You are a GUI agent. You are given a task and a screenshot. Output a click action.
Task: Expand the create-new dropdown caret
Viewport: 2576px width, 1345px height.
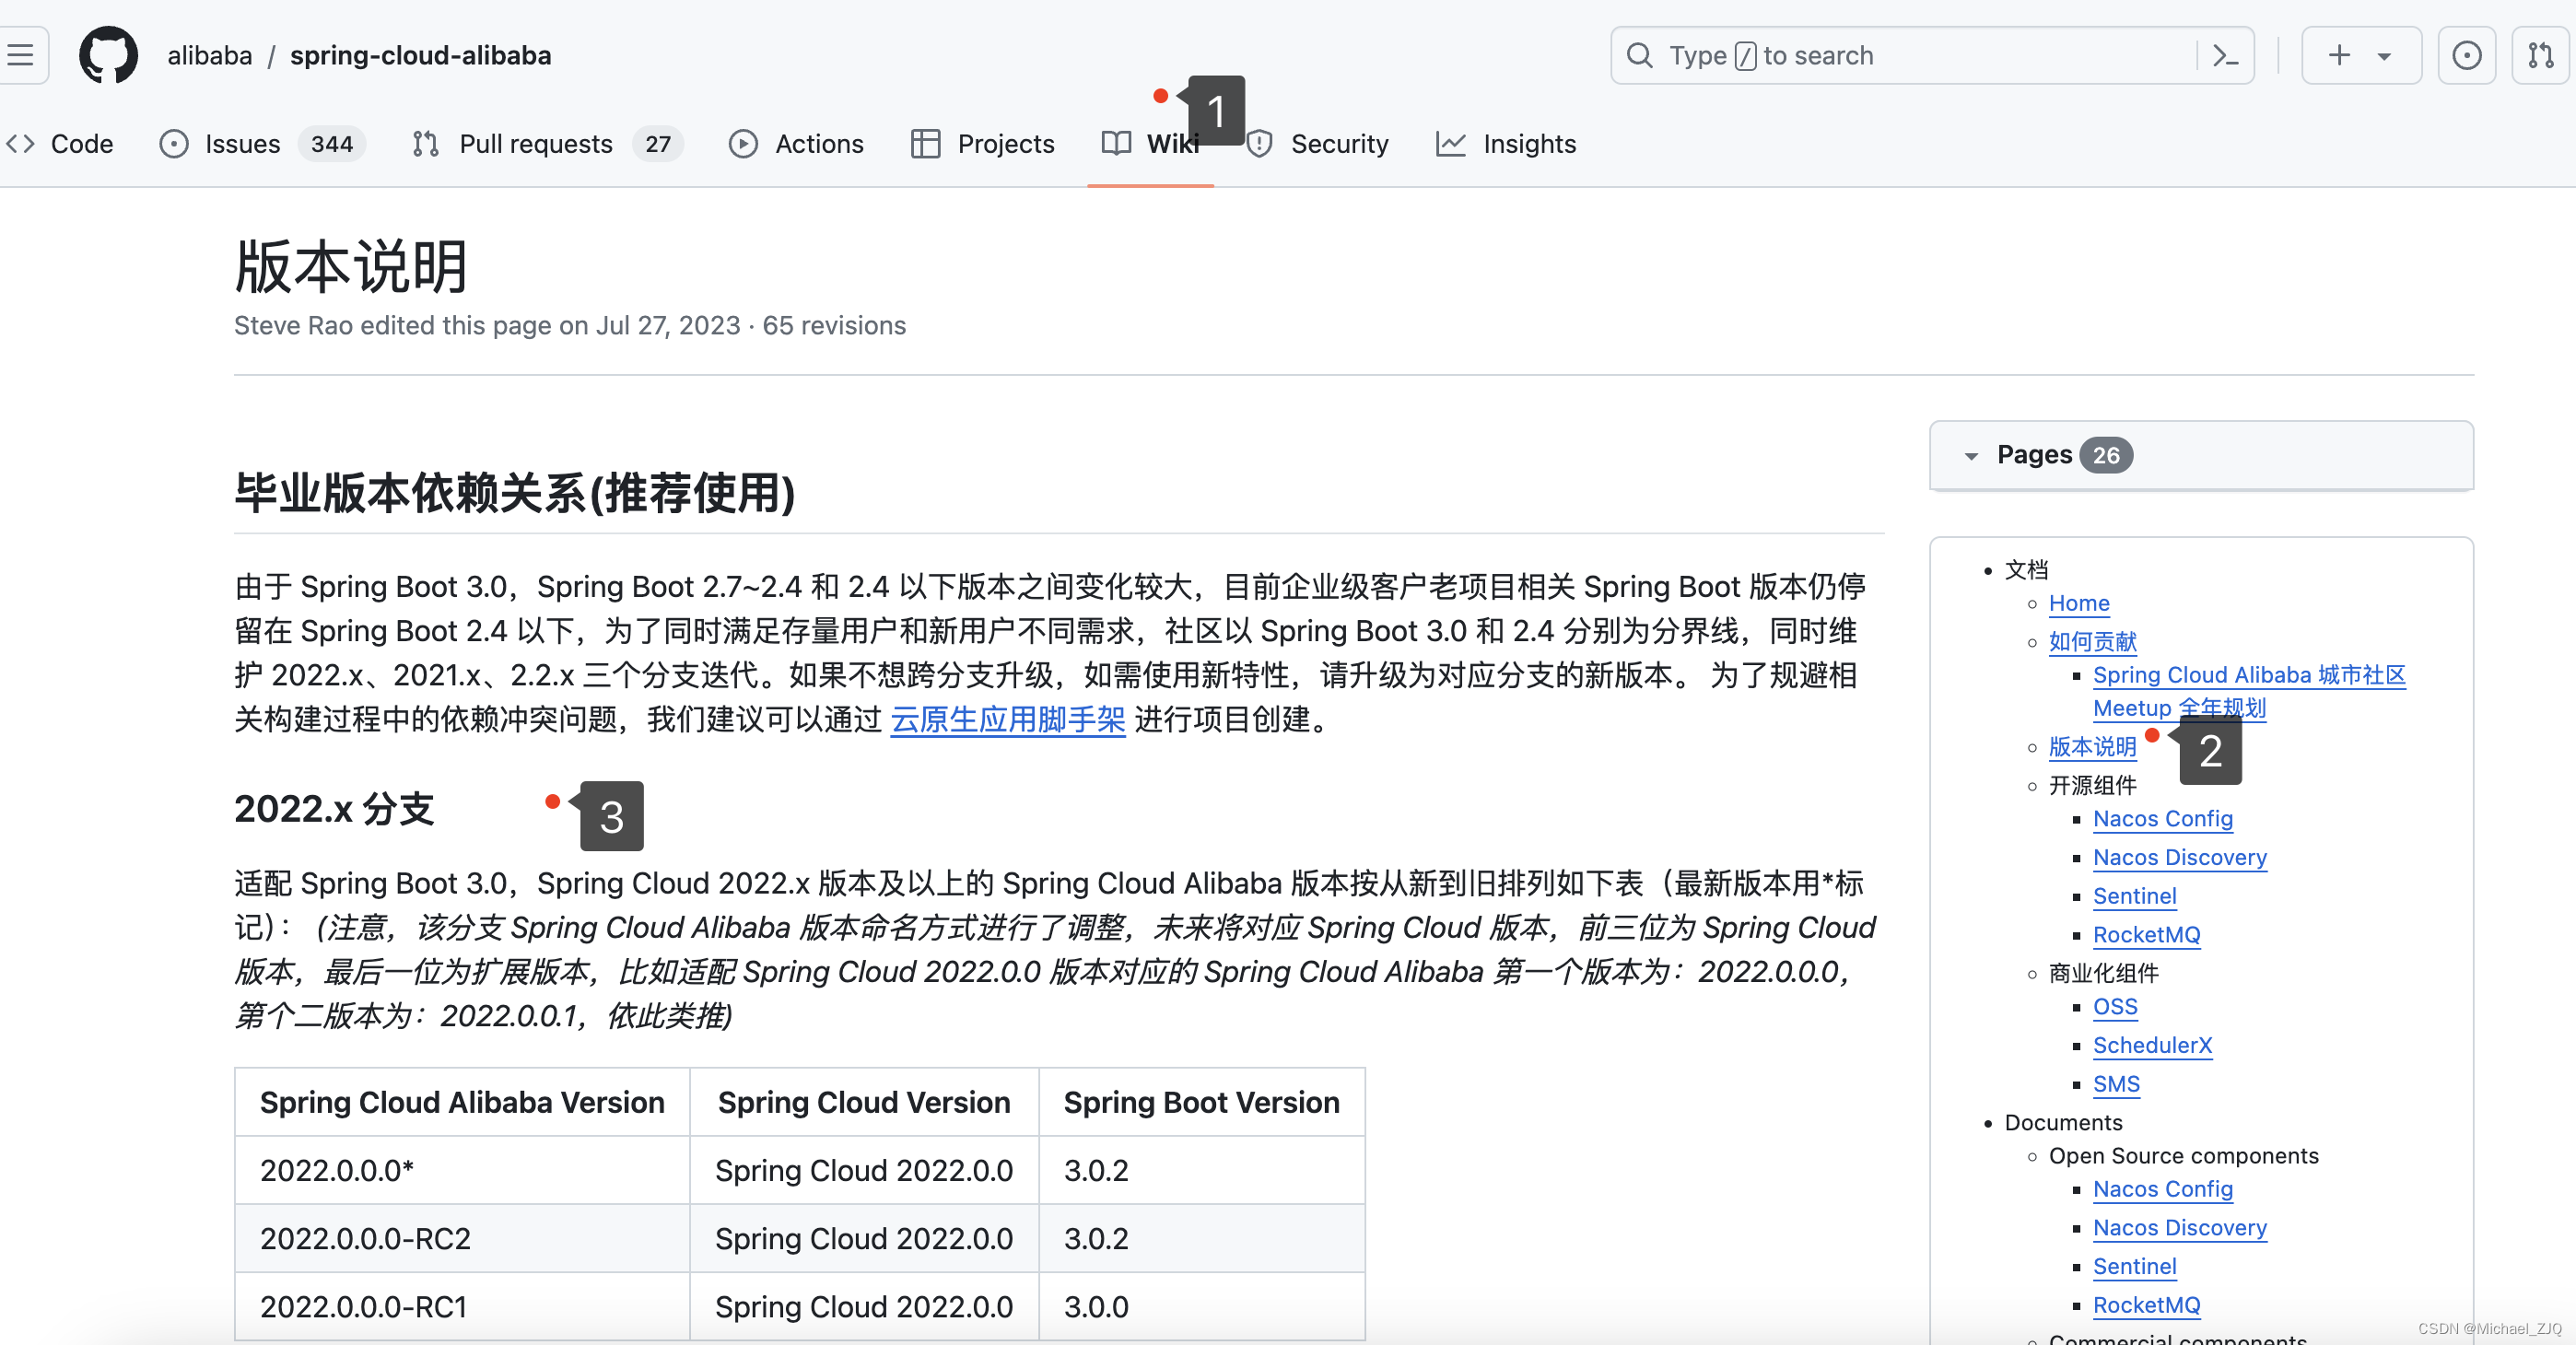(2384, 57)
